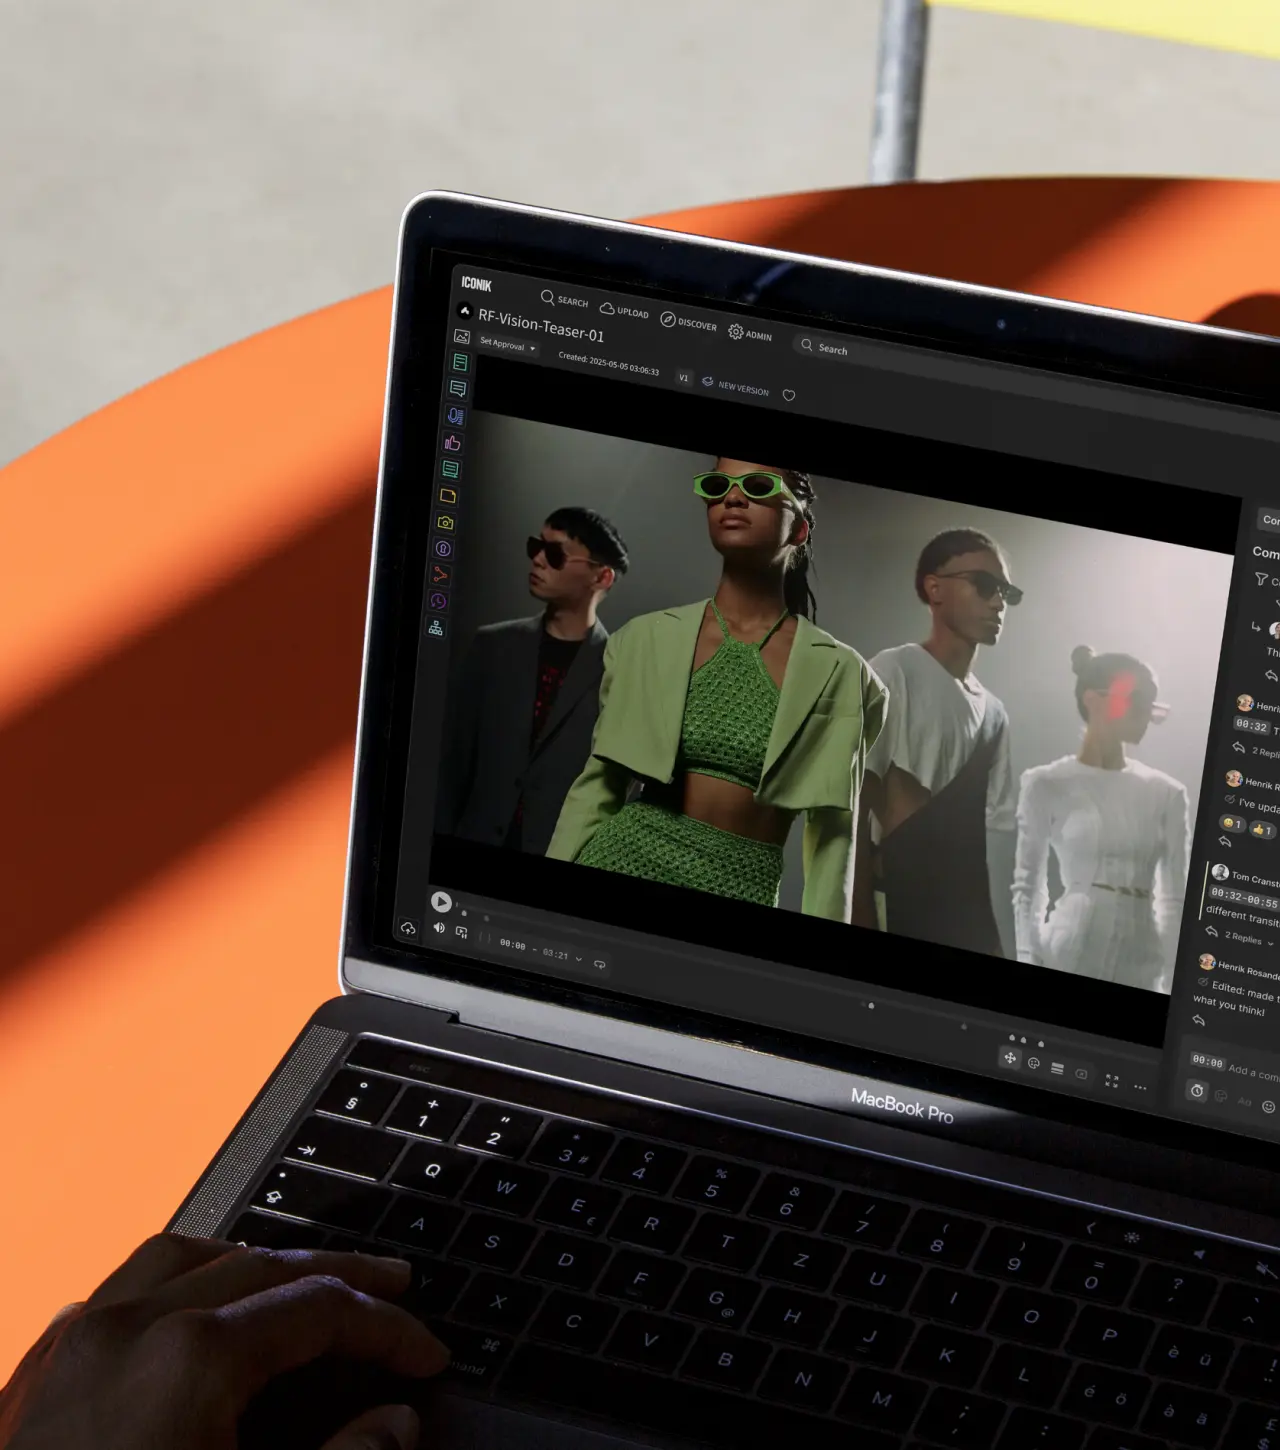1280x1450 pixels.
Task: Open the emoji picker smiley icon
Action: click(1269, 1106)
